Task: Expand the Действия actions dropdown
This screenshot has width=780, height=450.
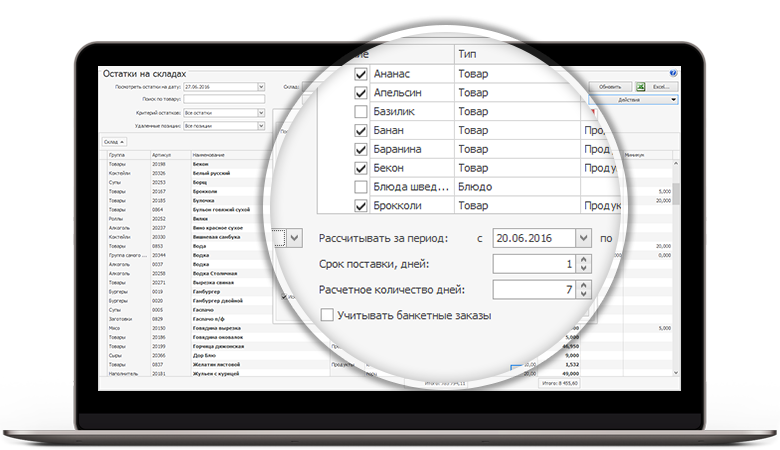Action: (x=635, y=100)
